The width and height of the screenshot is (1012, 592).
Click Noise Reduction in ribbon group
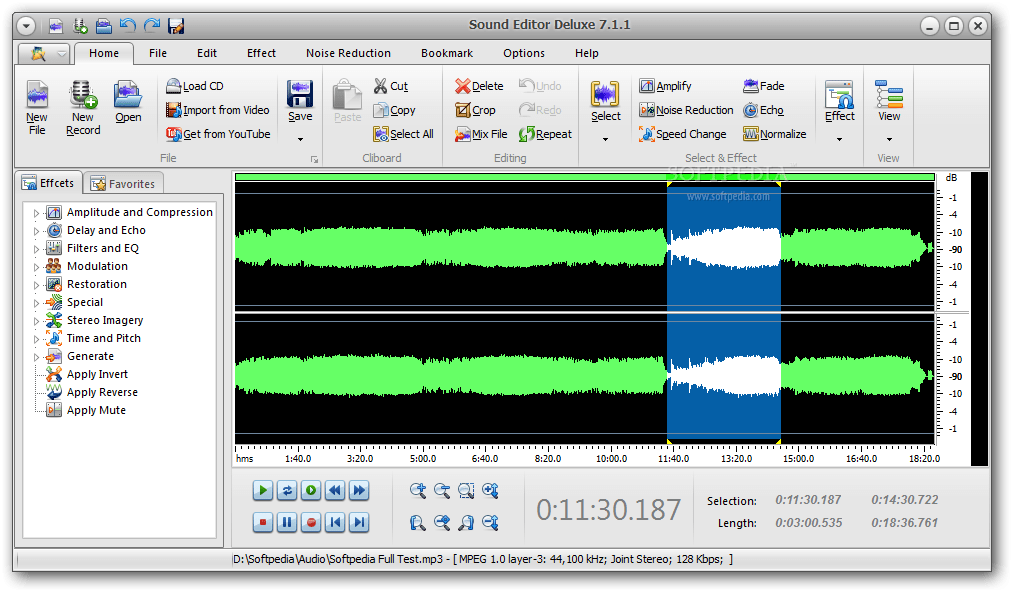point(686,110)
